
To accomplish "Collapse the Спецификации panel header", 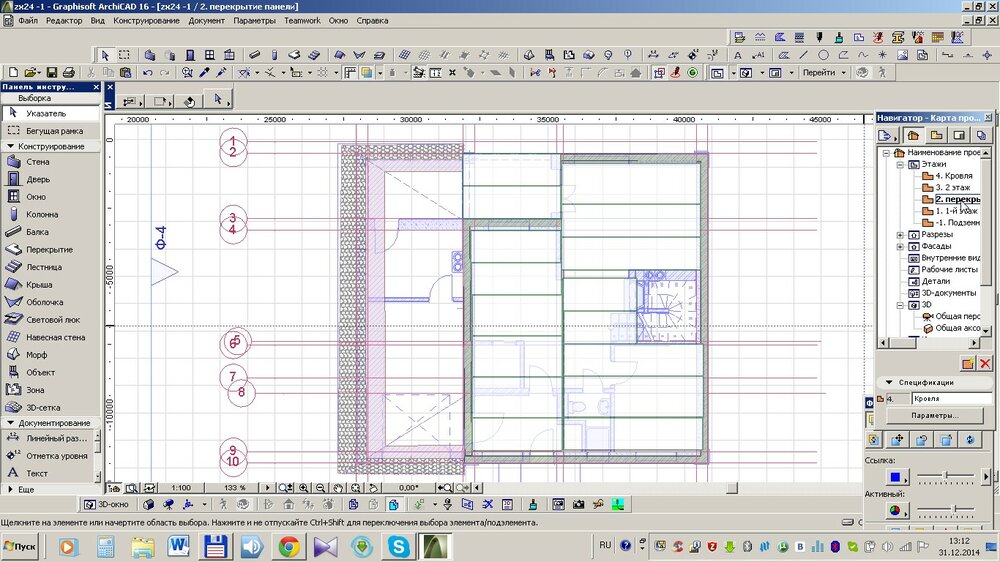I will (889, 382).
